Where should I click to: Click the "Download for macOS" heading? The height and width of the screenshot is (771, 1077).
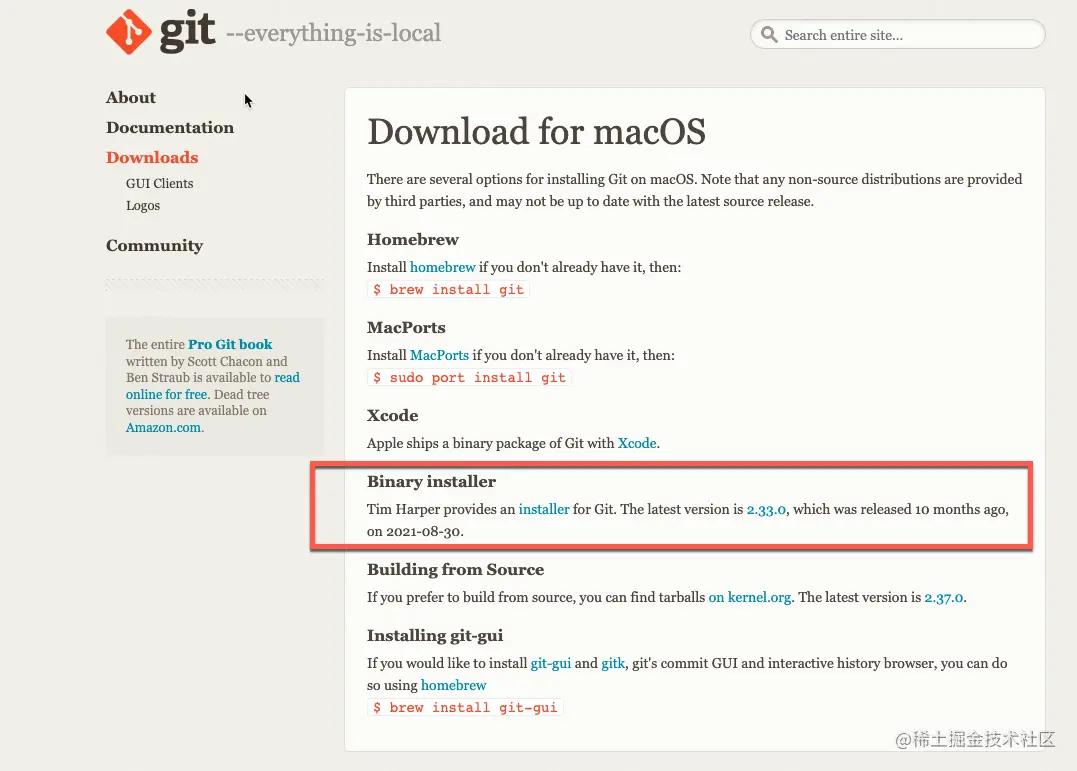pos(536,131)
